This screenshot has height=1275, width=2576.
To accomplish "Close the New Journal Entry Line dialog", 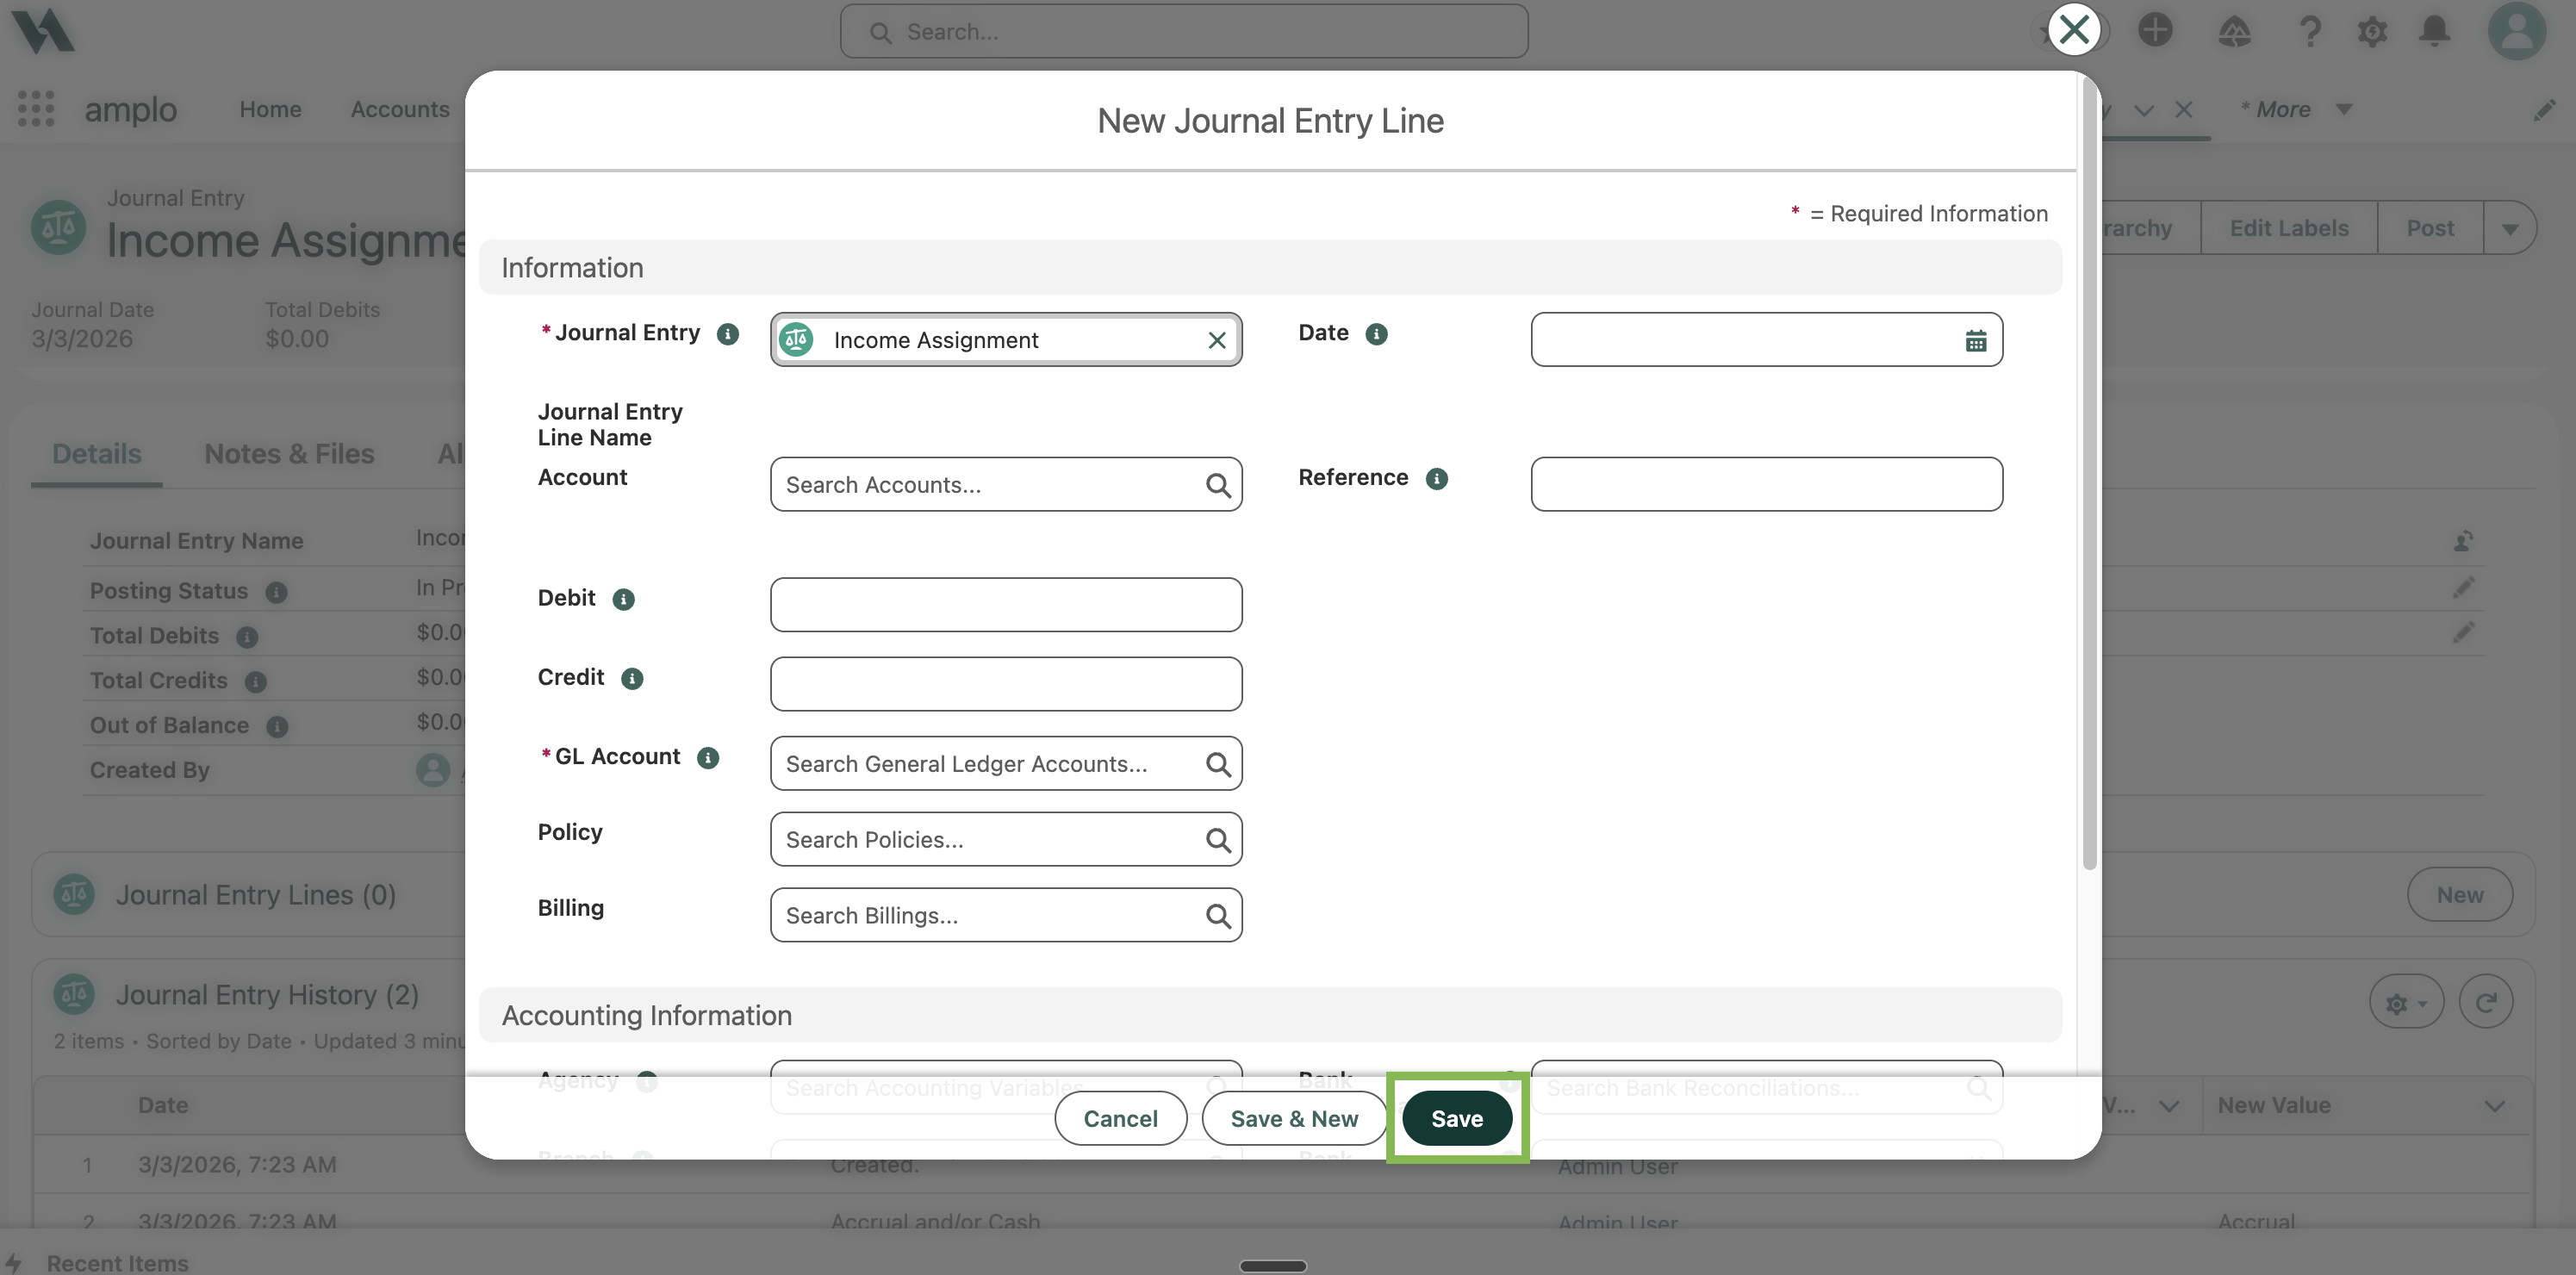I will point(2074,30).
